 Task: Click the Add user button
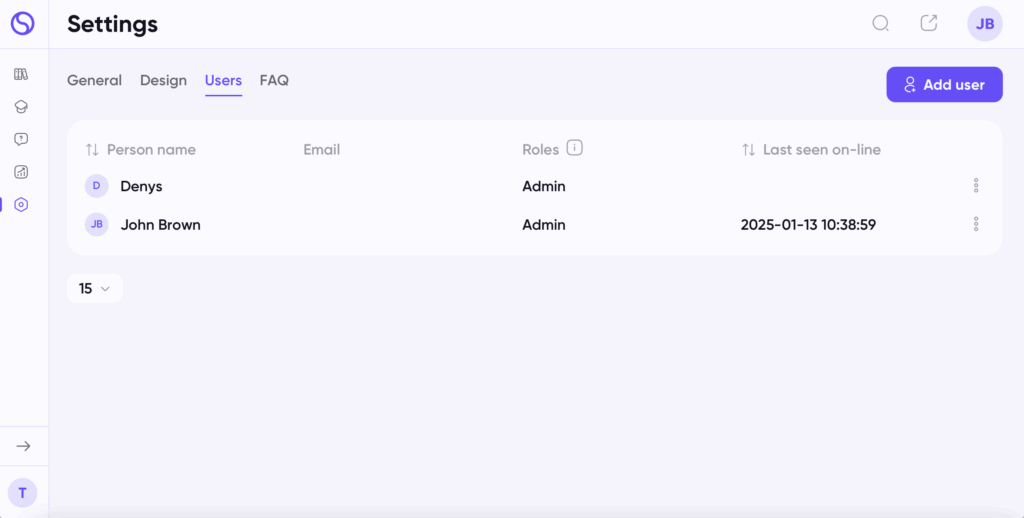[x=944, y=84]
